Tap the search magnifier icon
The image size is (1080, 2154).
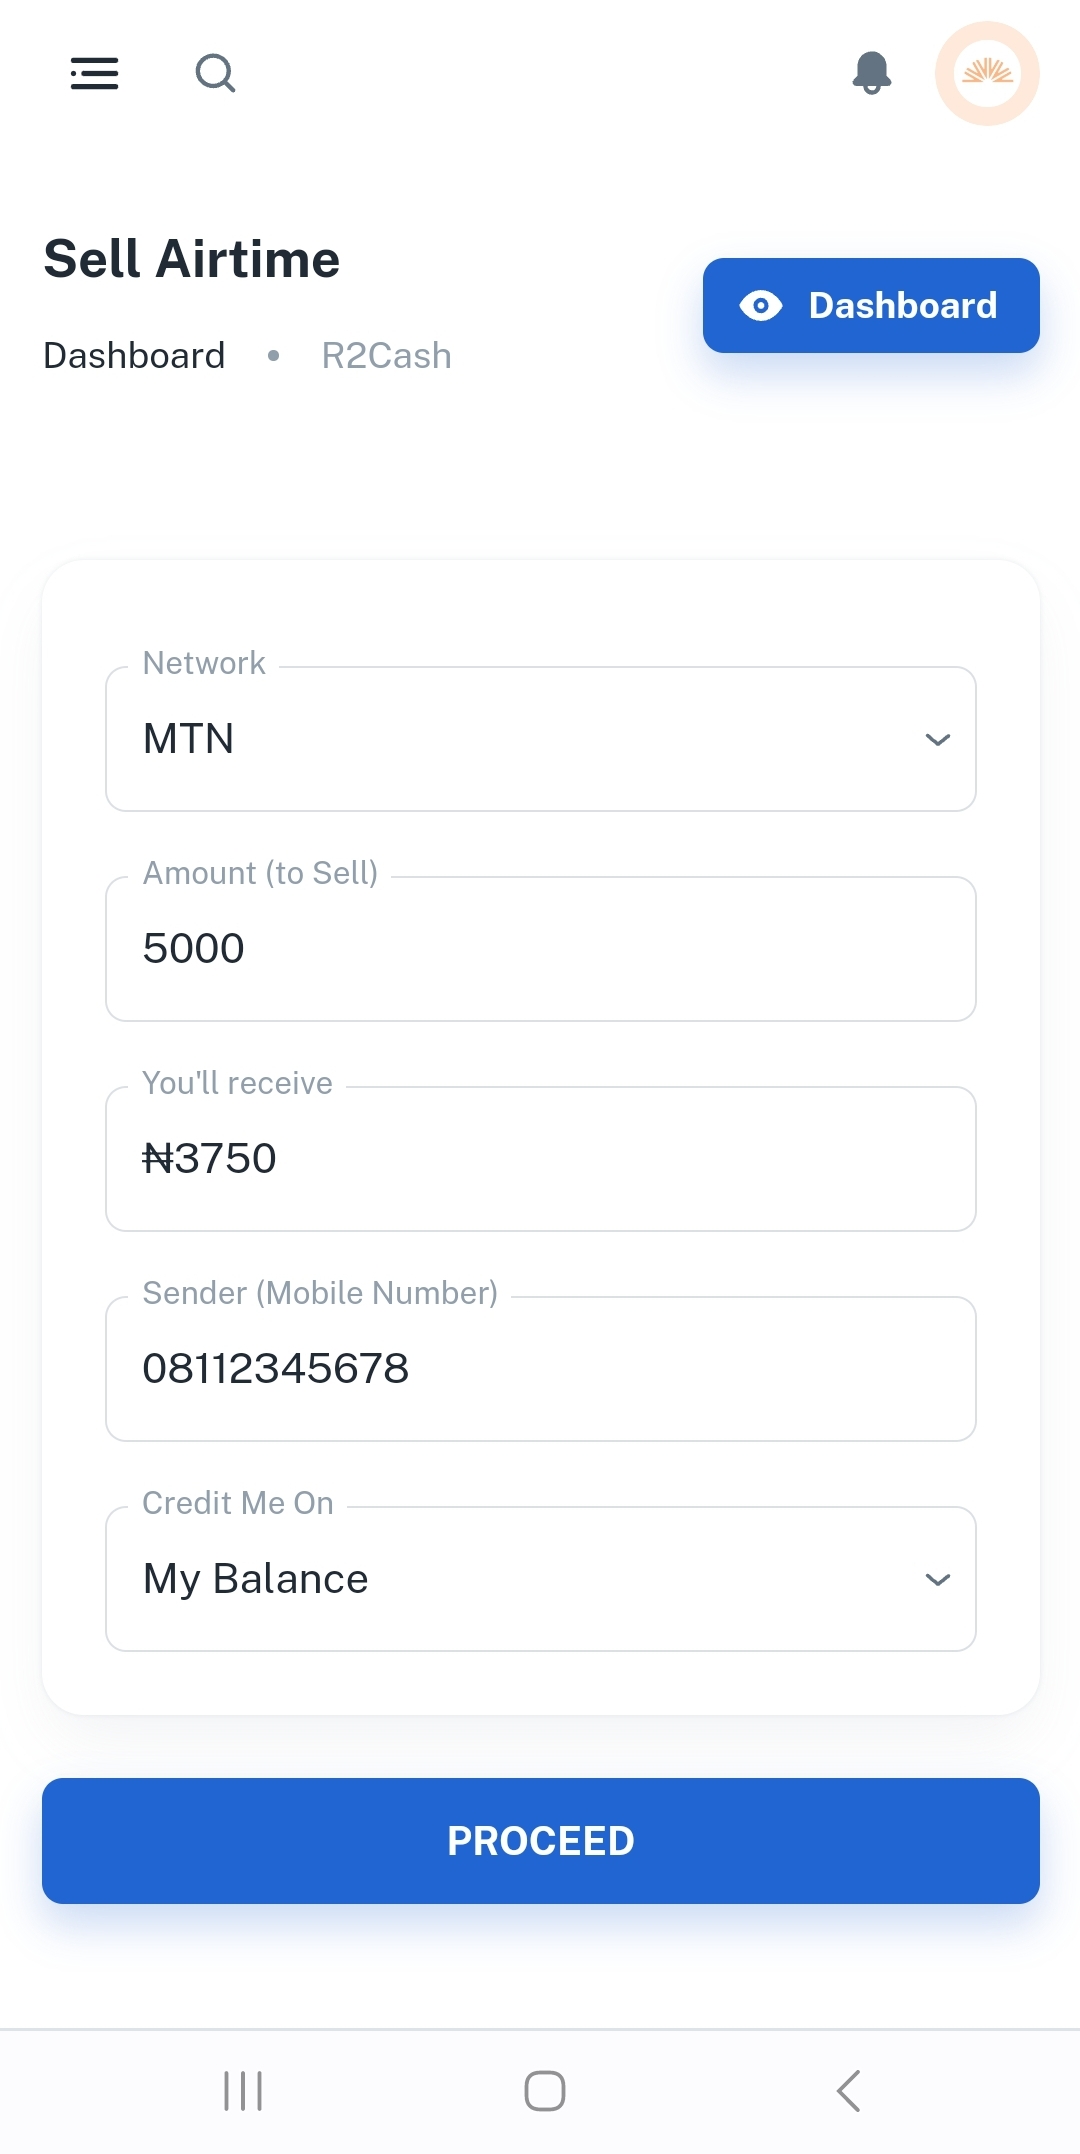coord(215,73)
